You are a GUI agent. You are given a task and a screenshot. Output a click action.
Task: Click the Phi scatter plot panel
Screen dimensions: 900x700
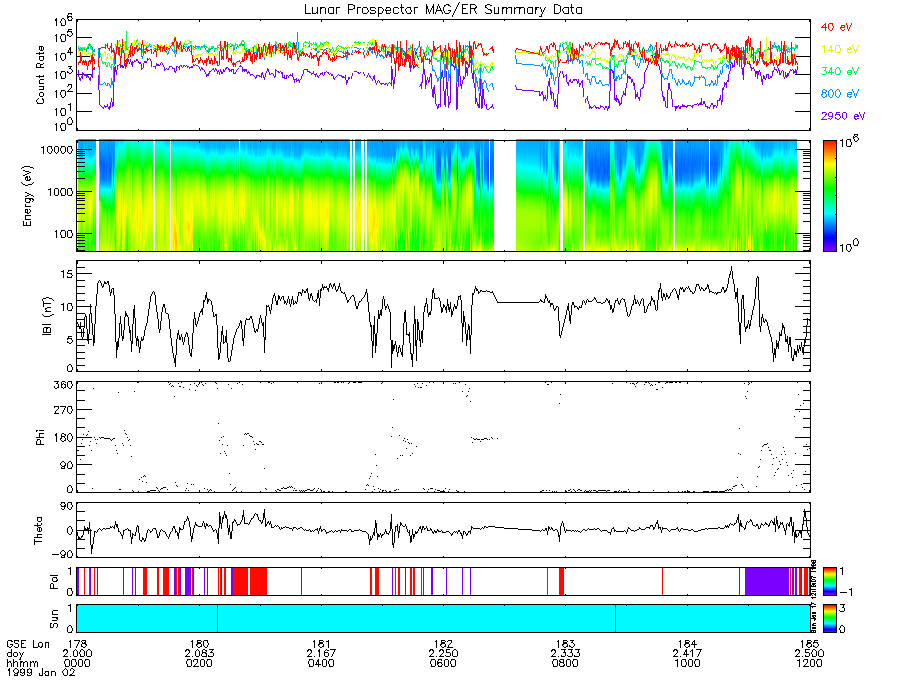pyautogui.click(x=443, y=437)
